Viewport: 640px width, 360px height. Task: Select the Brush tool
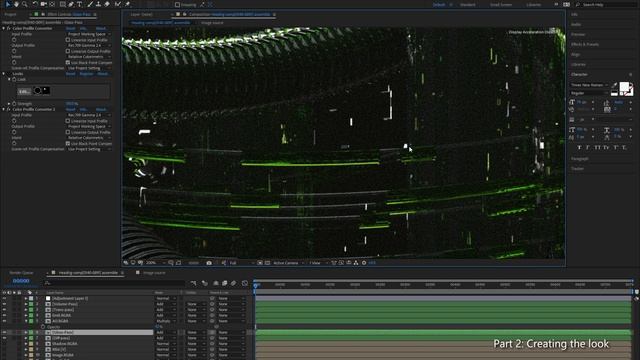tap(90, 4)
